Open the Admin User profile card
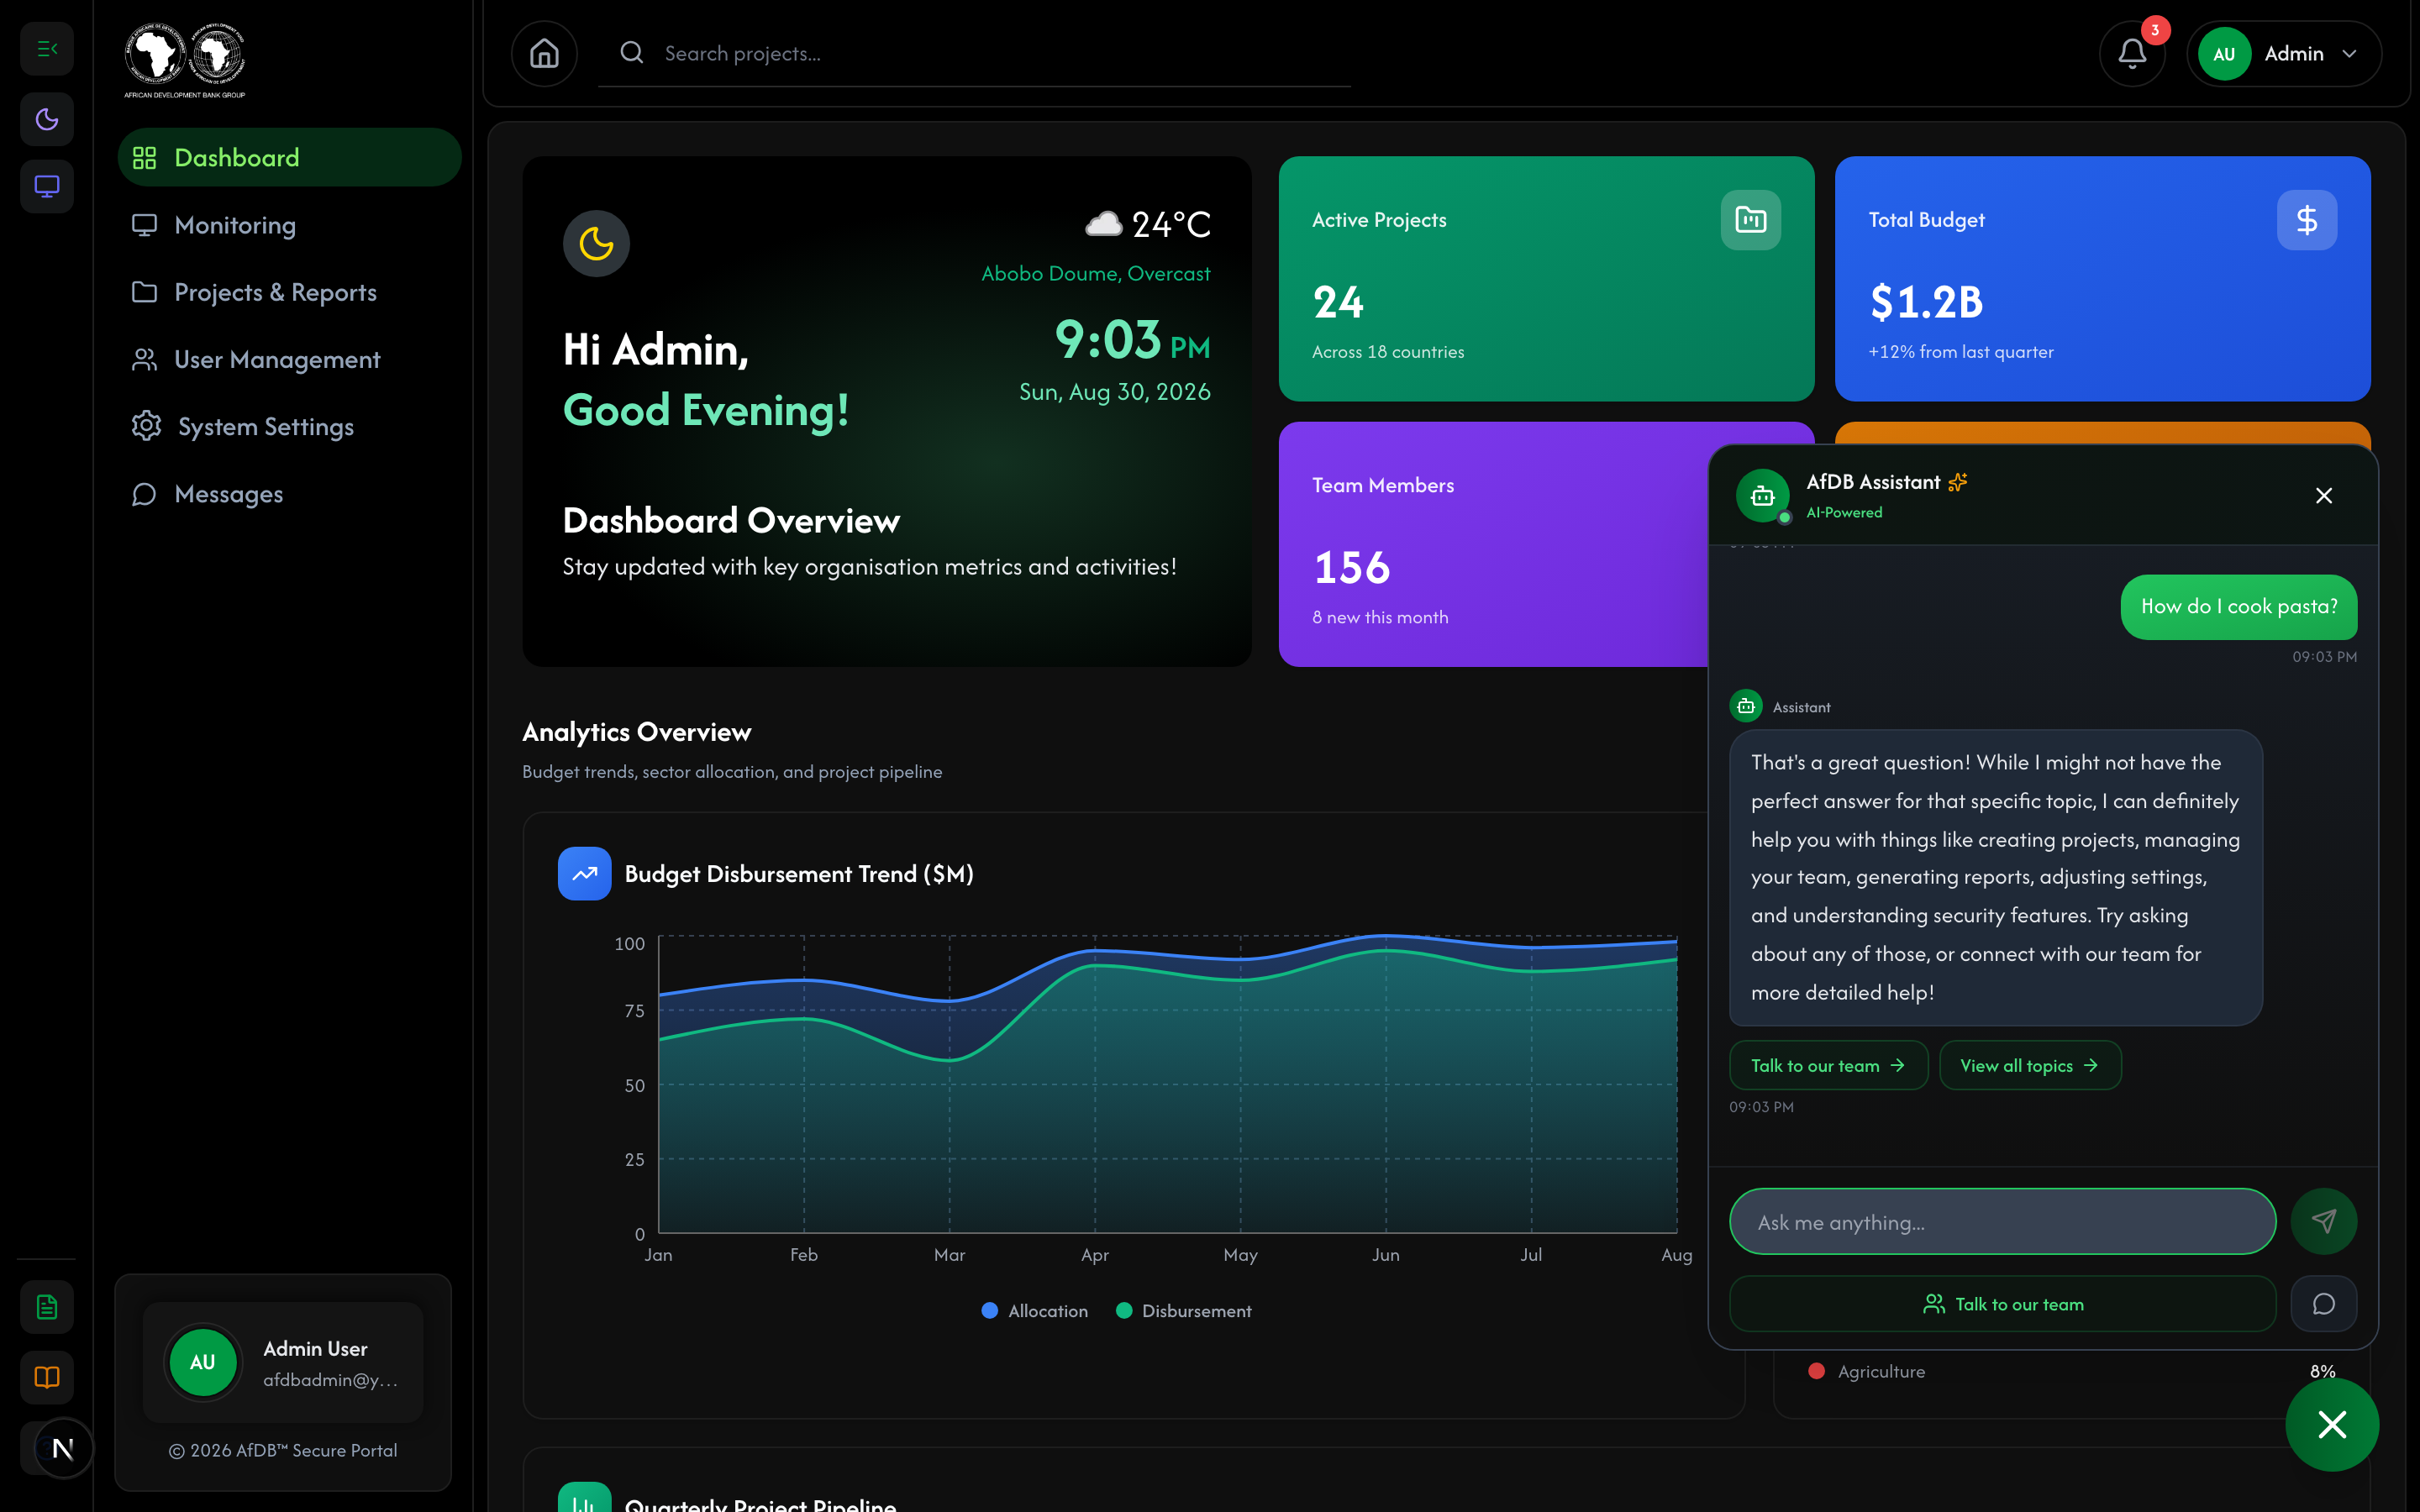 283,1362
